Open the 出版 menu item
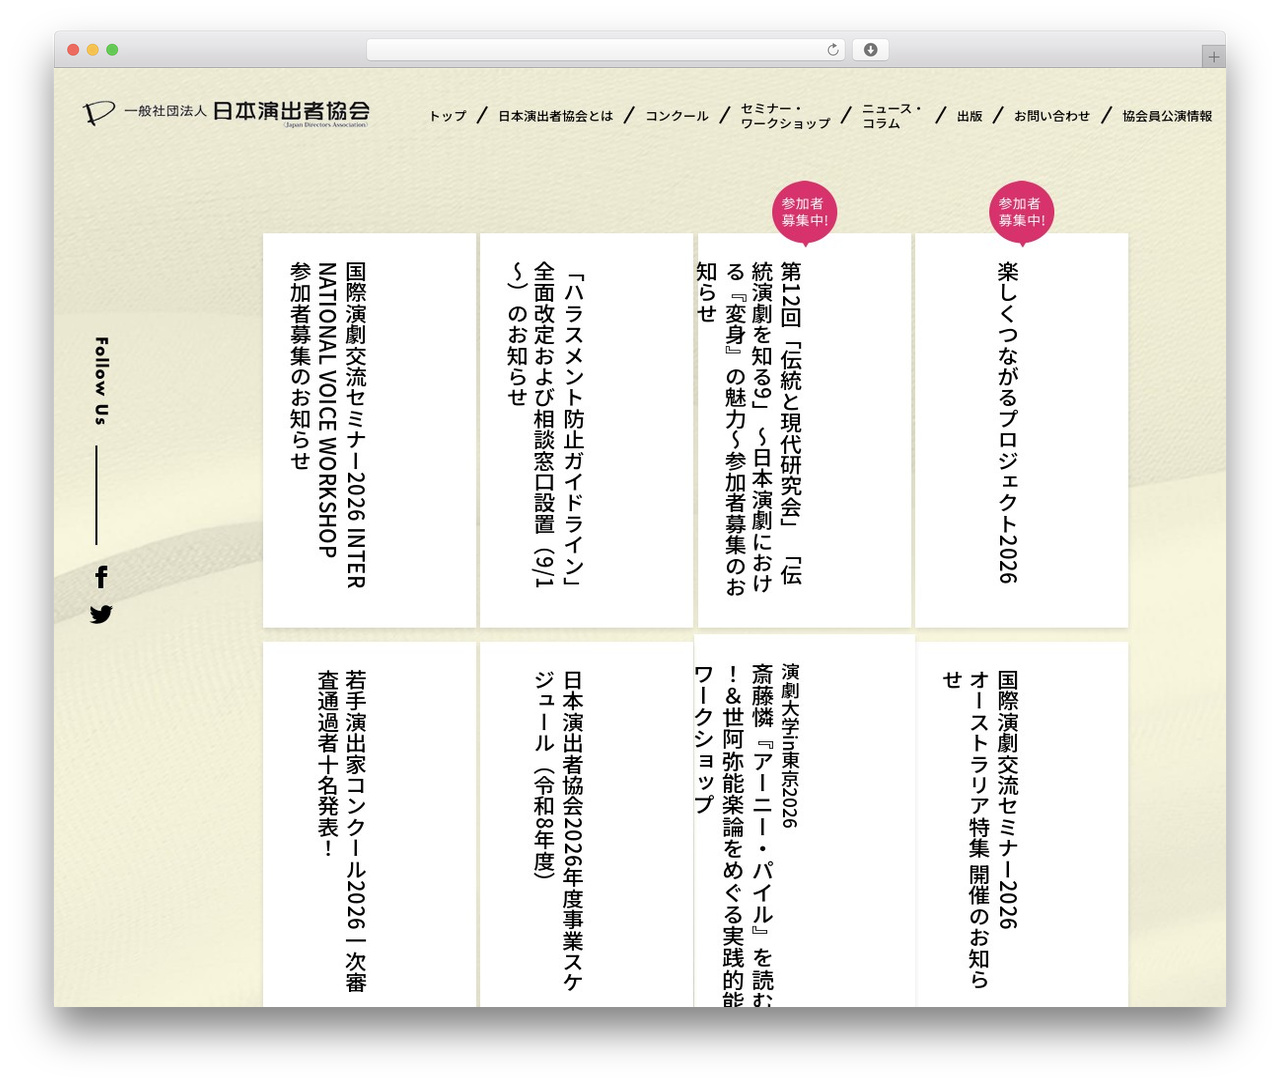Viewport: 1280px width, 1084px height. (x=969, y=116)
